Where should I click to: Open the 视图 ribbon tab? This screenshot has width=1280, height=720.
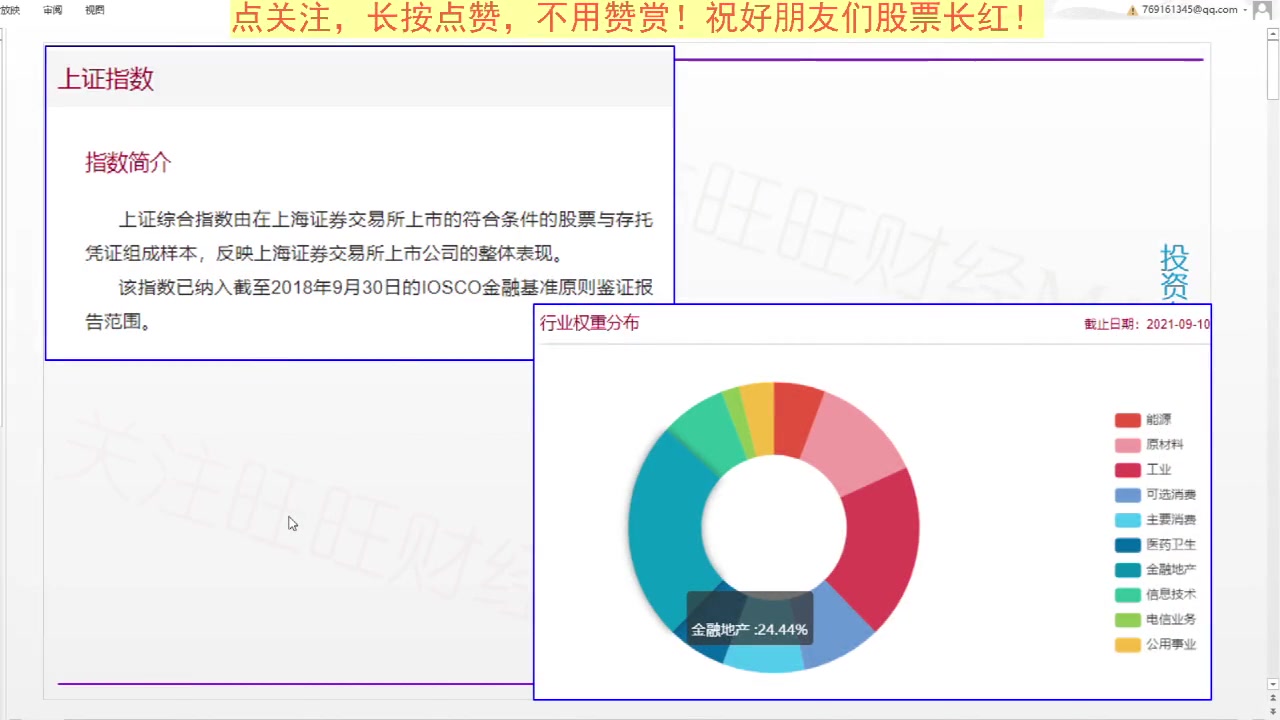coord(95,10)
